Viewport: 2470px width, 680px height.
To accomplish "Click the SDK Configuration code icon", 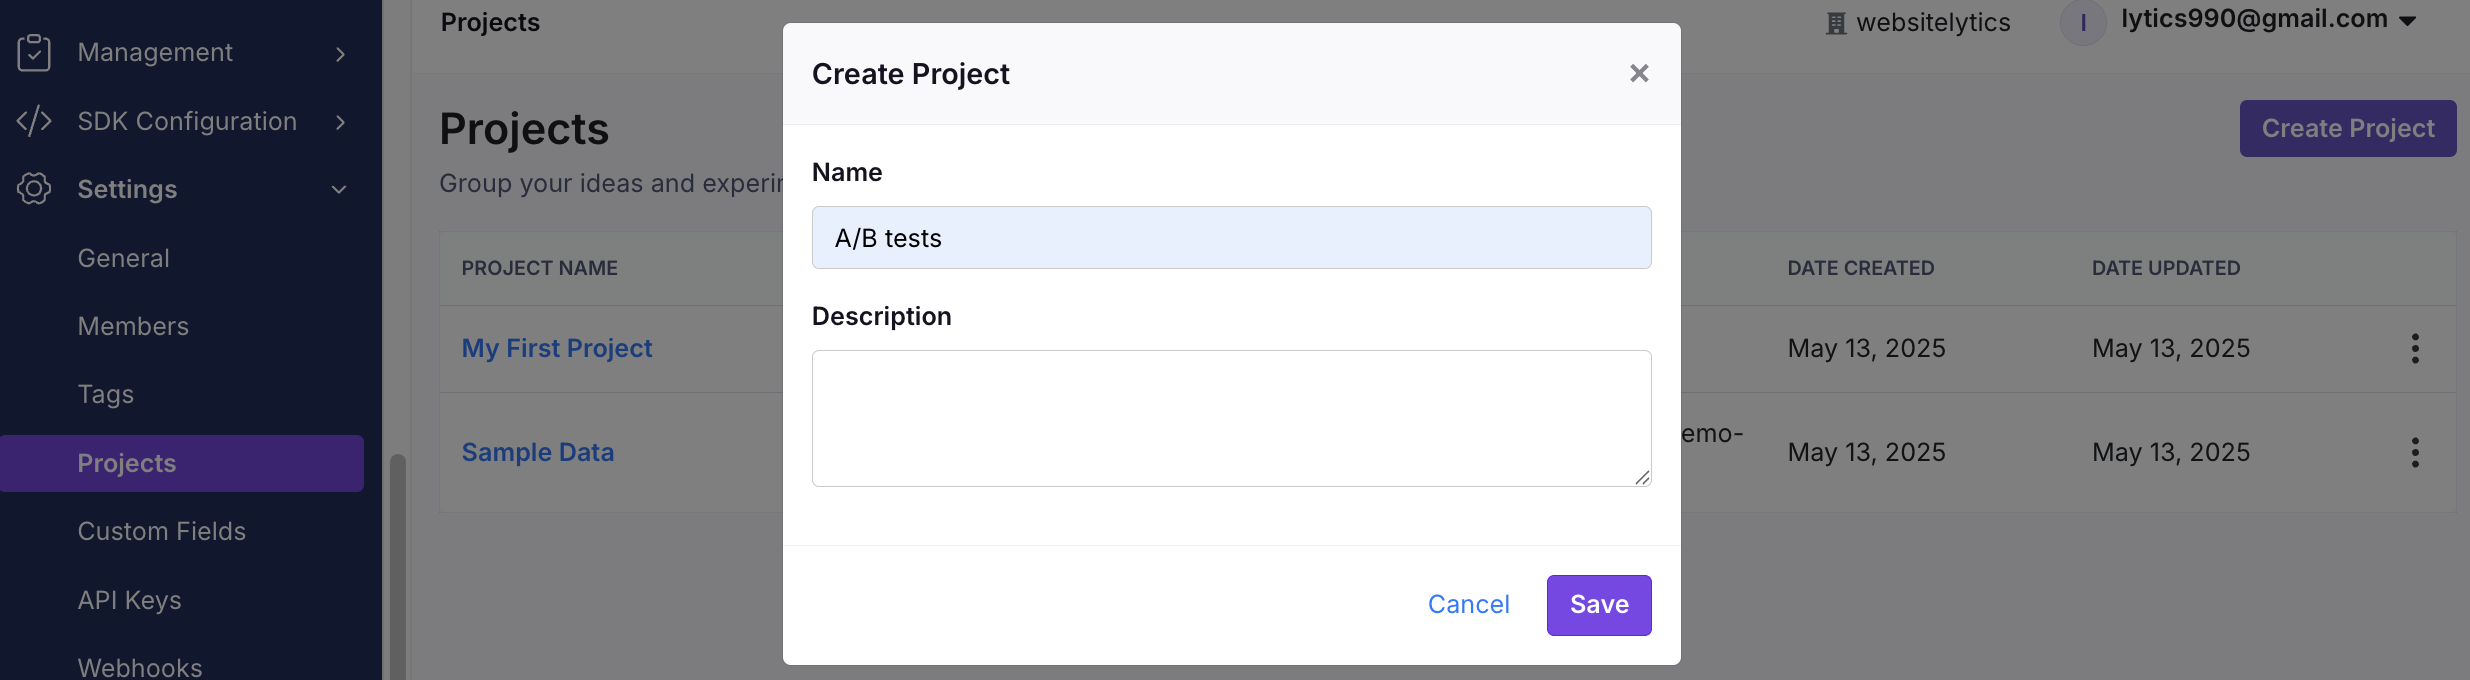I will click(x=34, y=121).
